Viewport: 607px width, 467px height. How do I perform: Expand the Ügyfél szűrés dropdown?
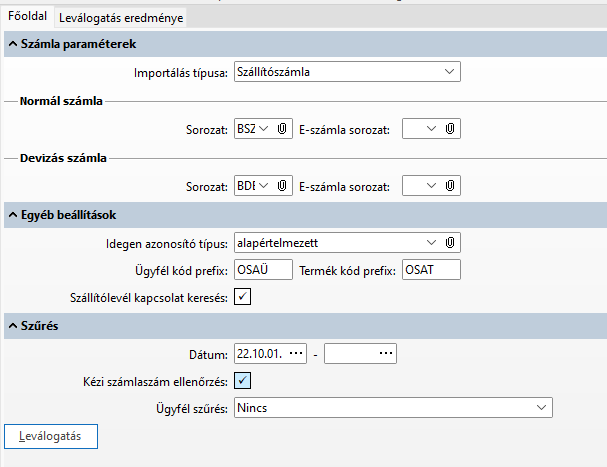click(x=541, y=407)
